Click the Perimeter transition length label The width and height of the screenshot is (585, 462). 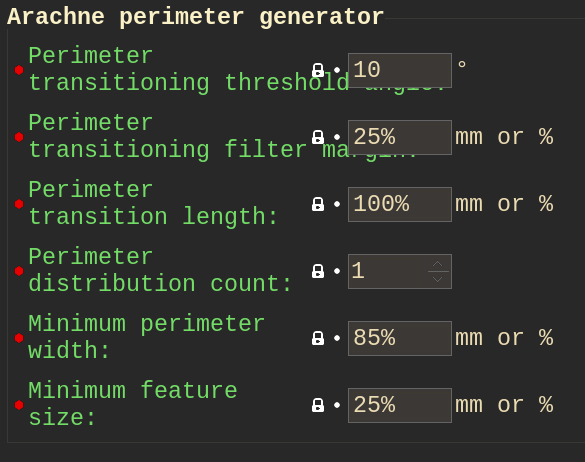click(153, 203)
